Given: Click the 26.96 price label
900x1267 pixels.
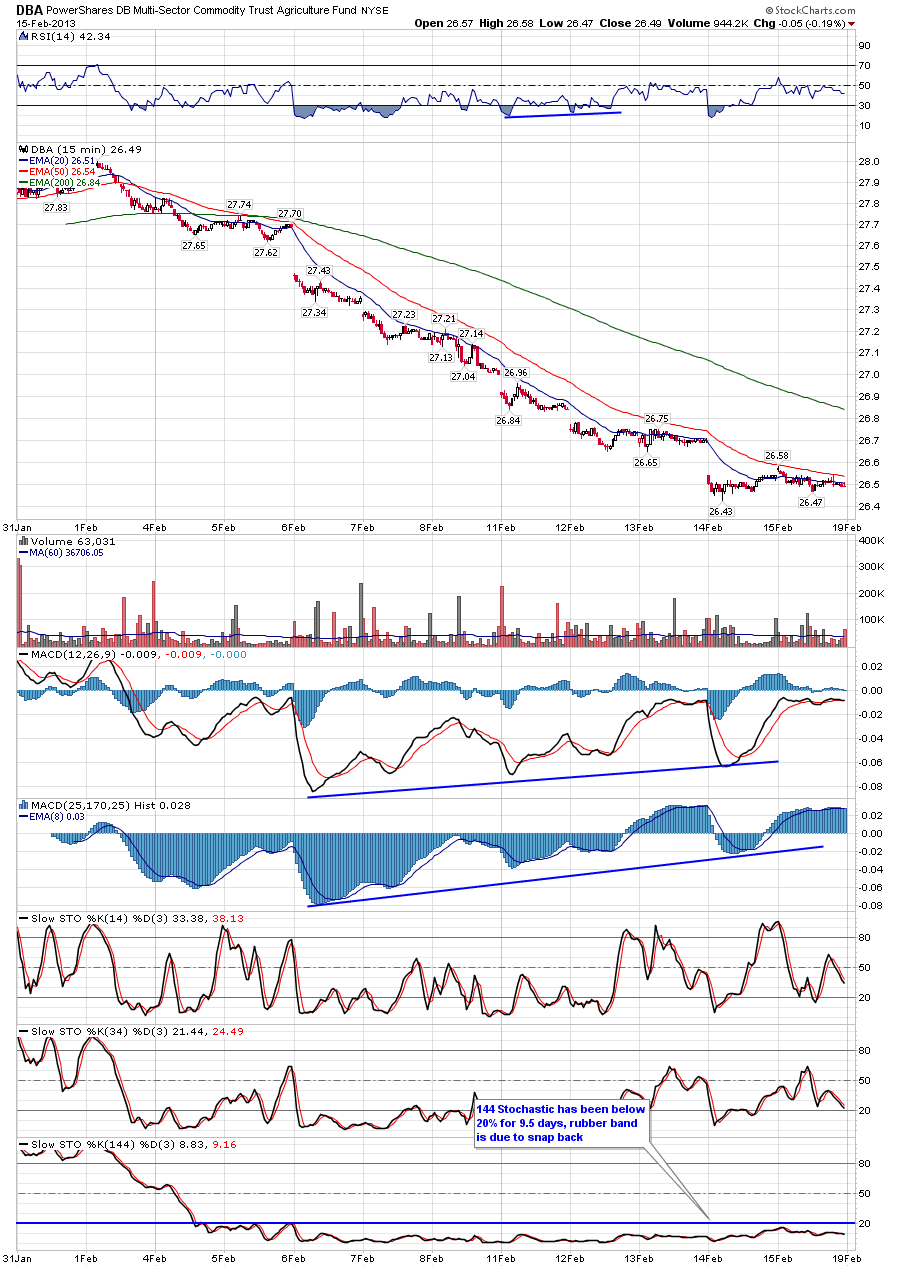Looking at the screenshot, I should pos(515,372).
